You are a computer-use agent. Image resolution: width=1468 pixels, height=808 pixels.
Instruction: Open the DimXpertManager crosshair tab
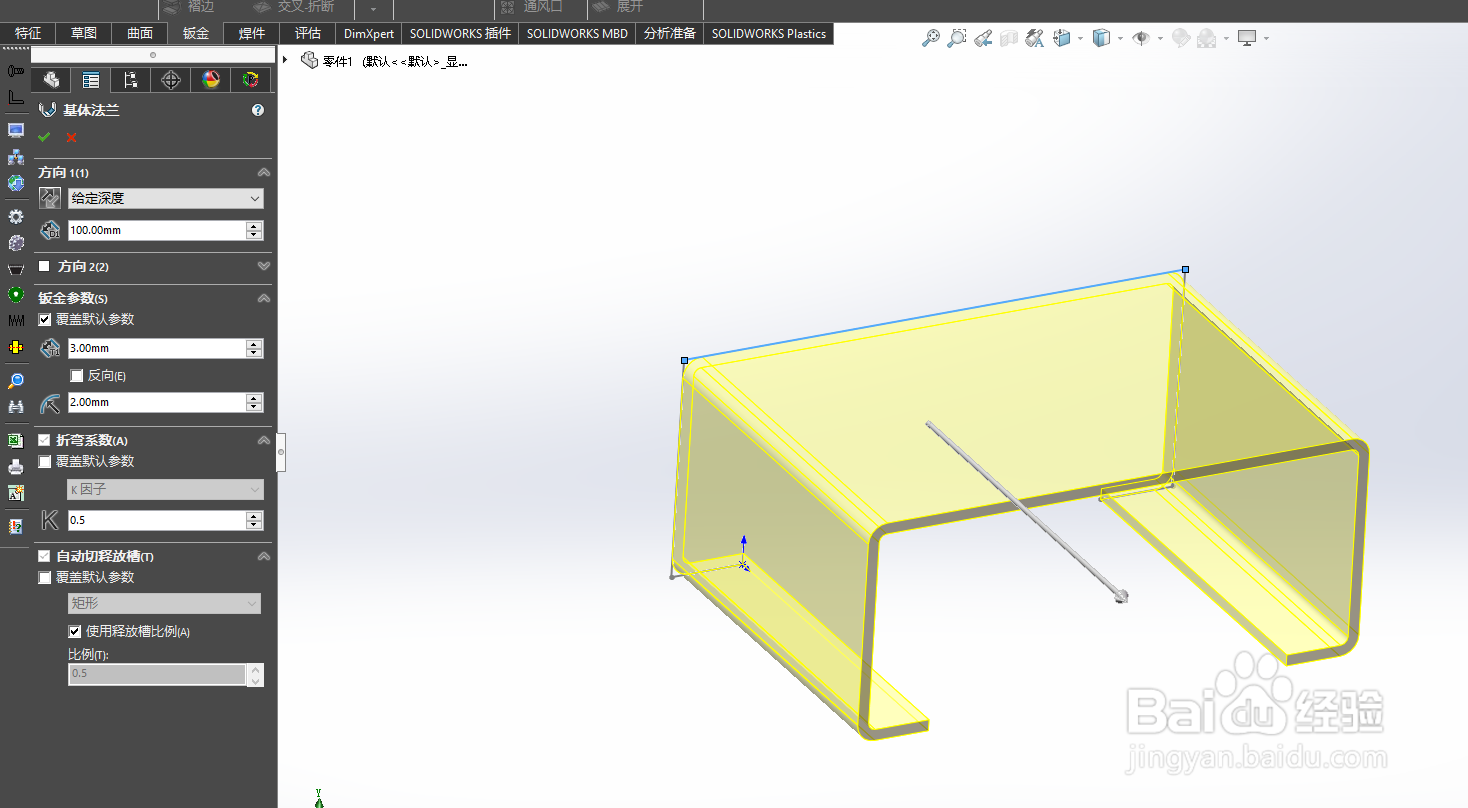point(171,80)
